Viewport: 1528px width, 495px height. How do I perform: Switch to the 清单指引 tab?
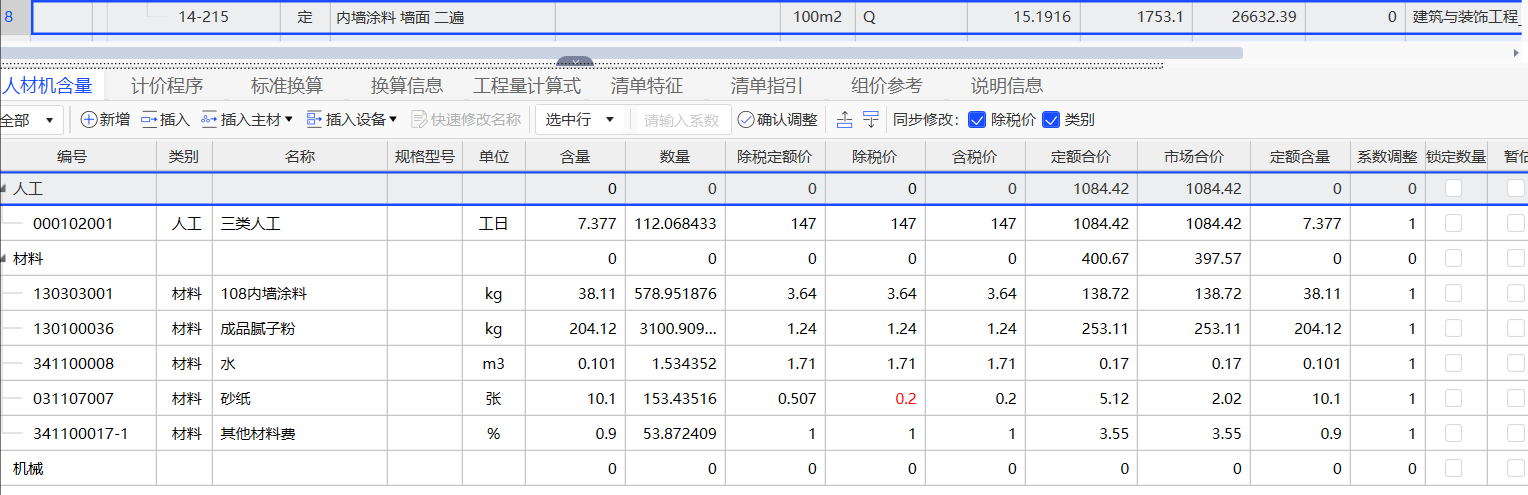tap(767, 86)
